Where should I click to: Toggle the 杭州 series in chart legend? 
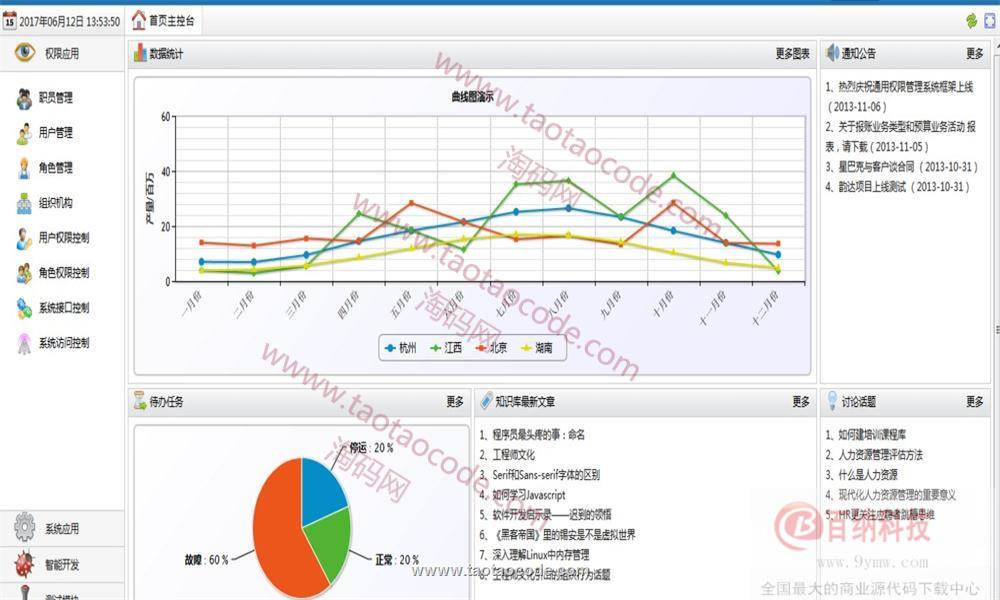401,348
